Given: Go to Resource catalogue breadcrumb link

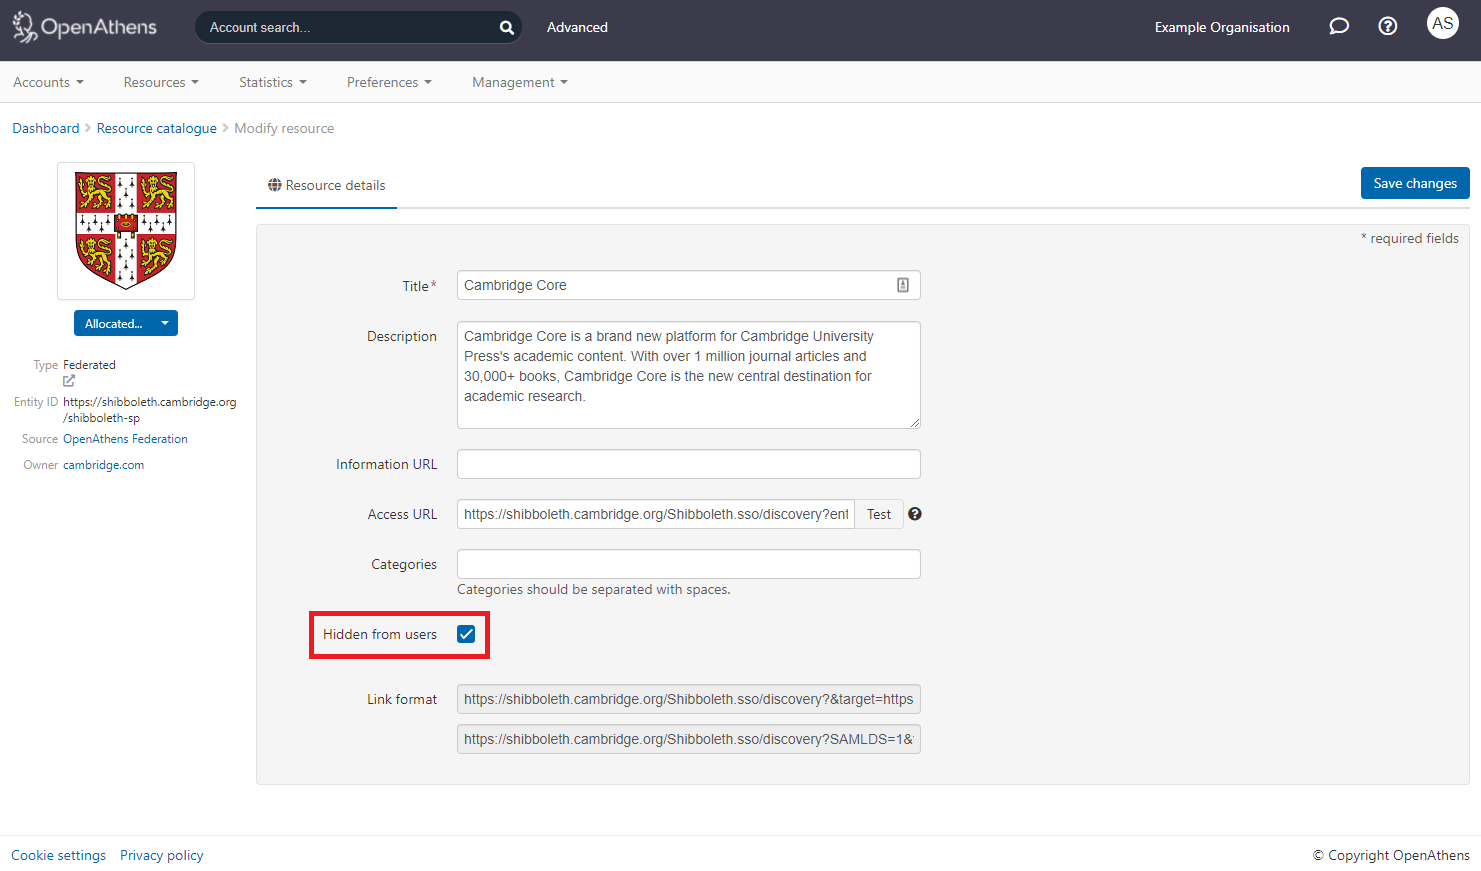Looking at the screenshot, I should 156,128.
